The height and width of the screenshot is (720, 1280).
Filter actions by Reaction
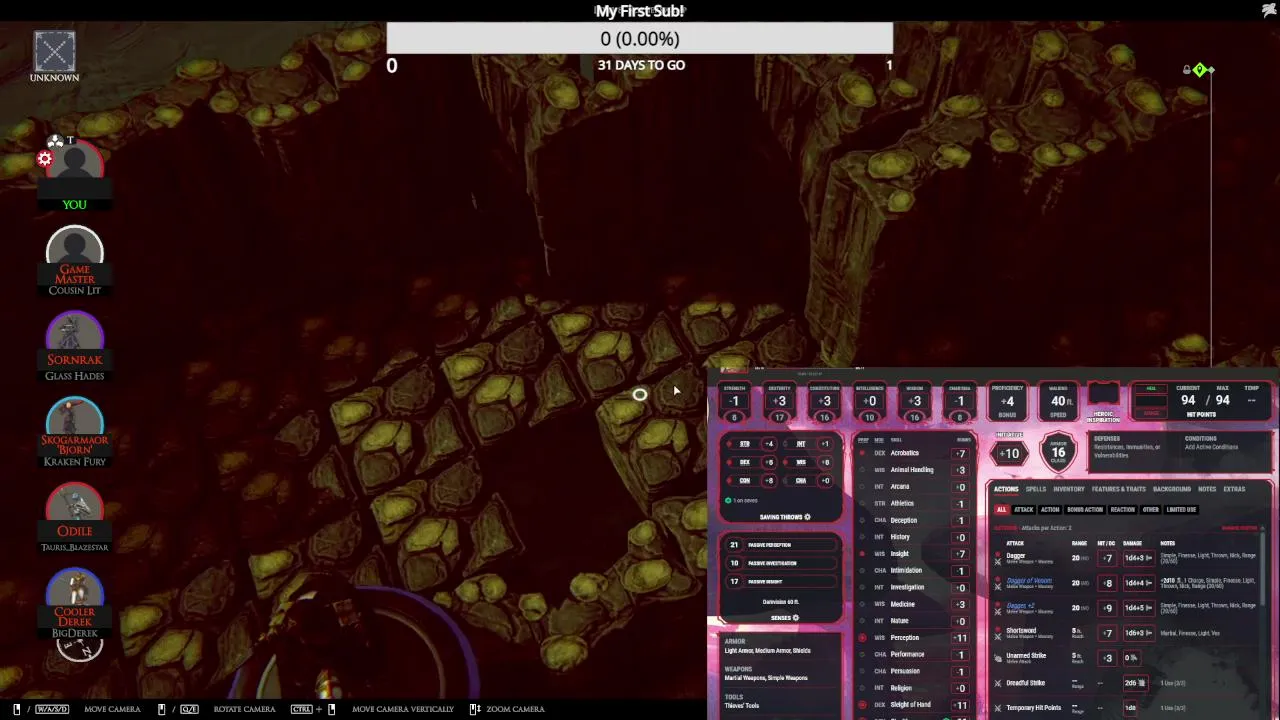click(1123, 509)
